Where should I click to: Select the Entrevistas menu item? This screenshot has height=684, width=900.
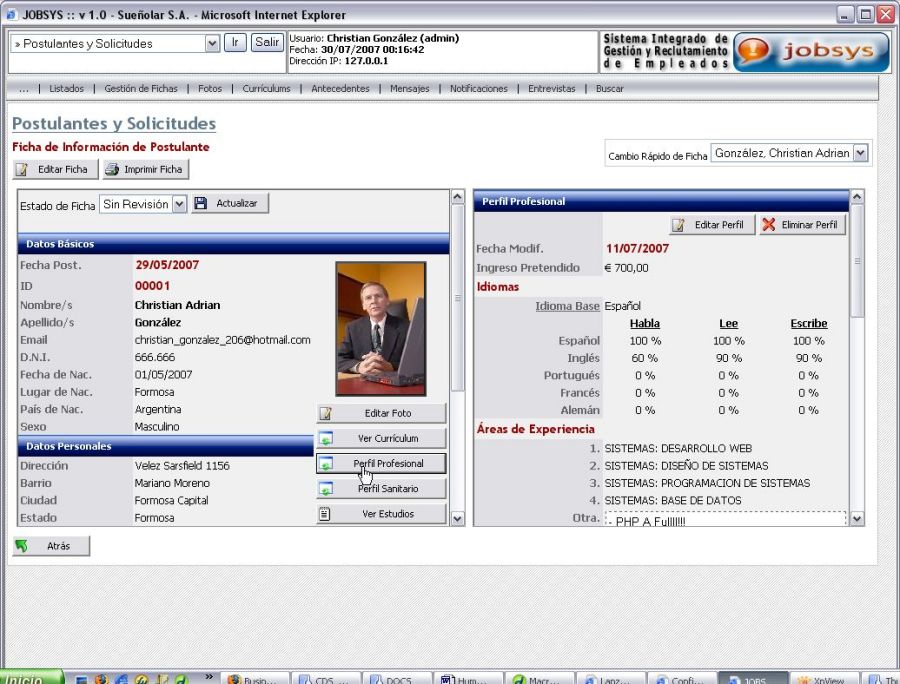pos(552,89)
